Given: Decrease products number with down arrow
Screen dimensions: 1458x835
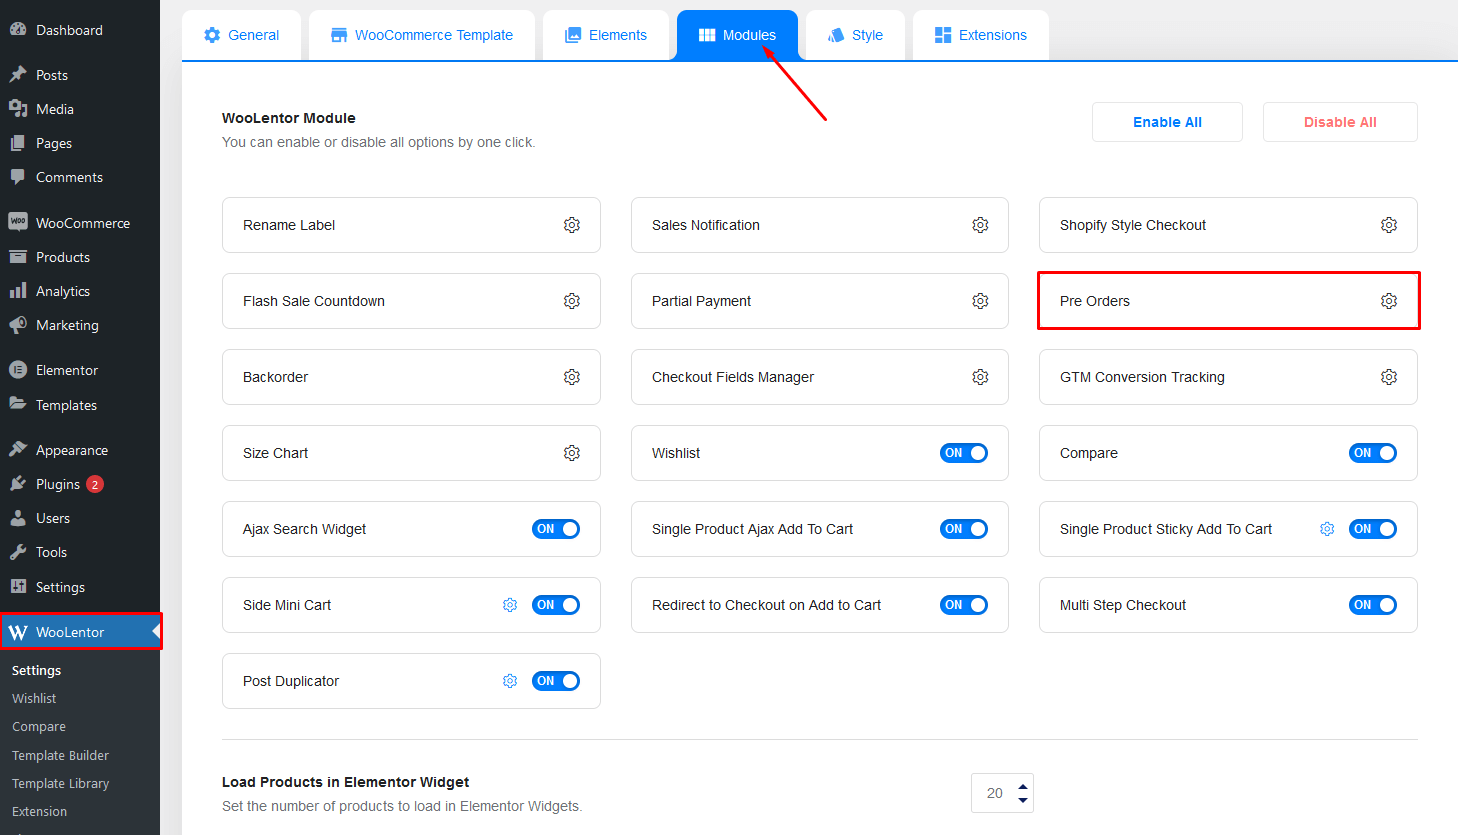Looking at the screenshot, I should (1022, 800).
